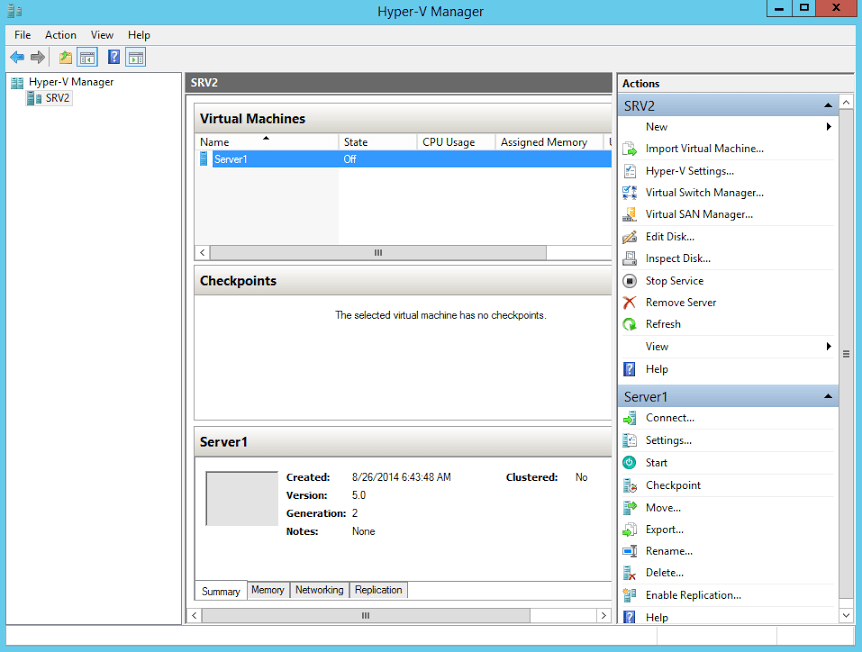862x652 pixels.
Task: Click the CPU Usage column header
Action: point(456,142)
